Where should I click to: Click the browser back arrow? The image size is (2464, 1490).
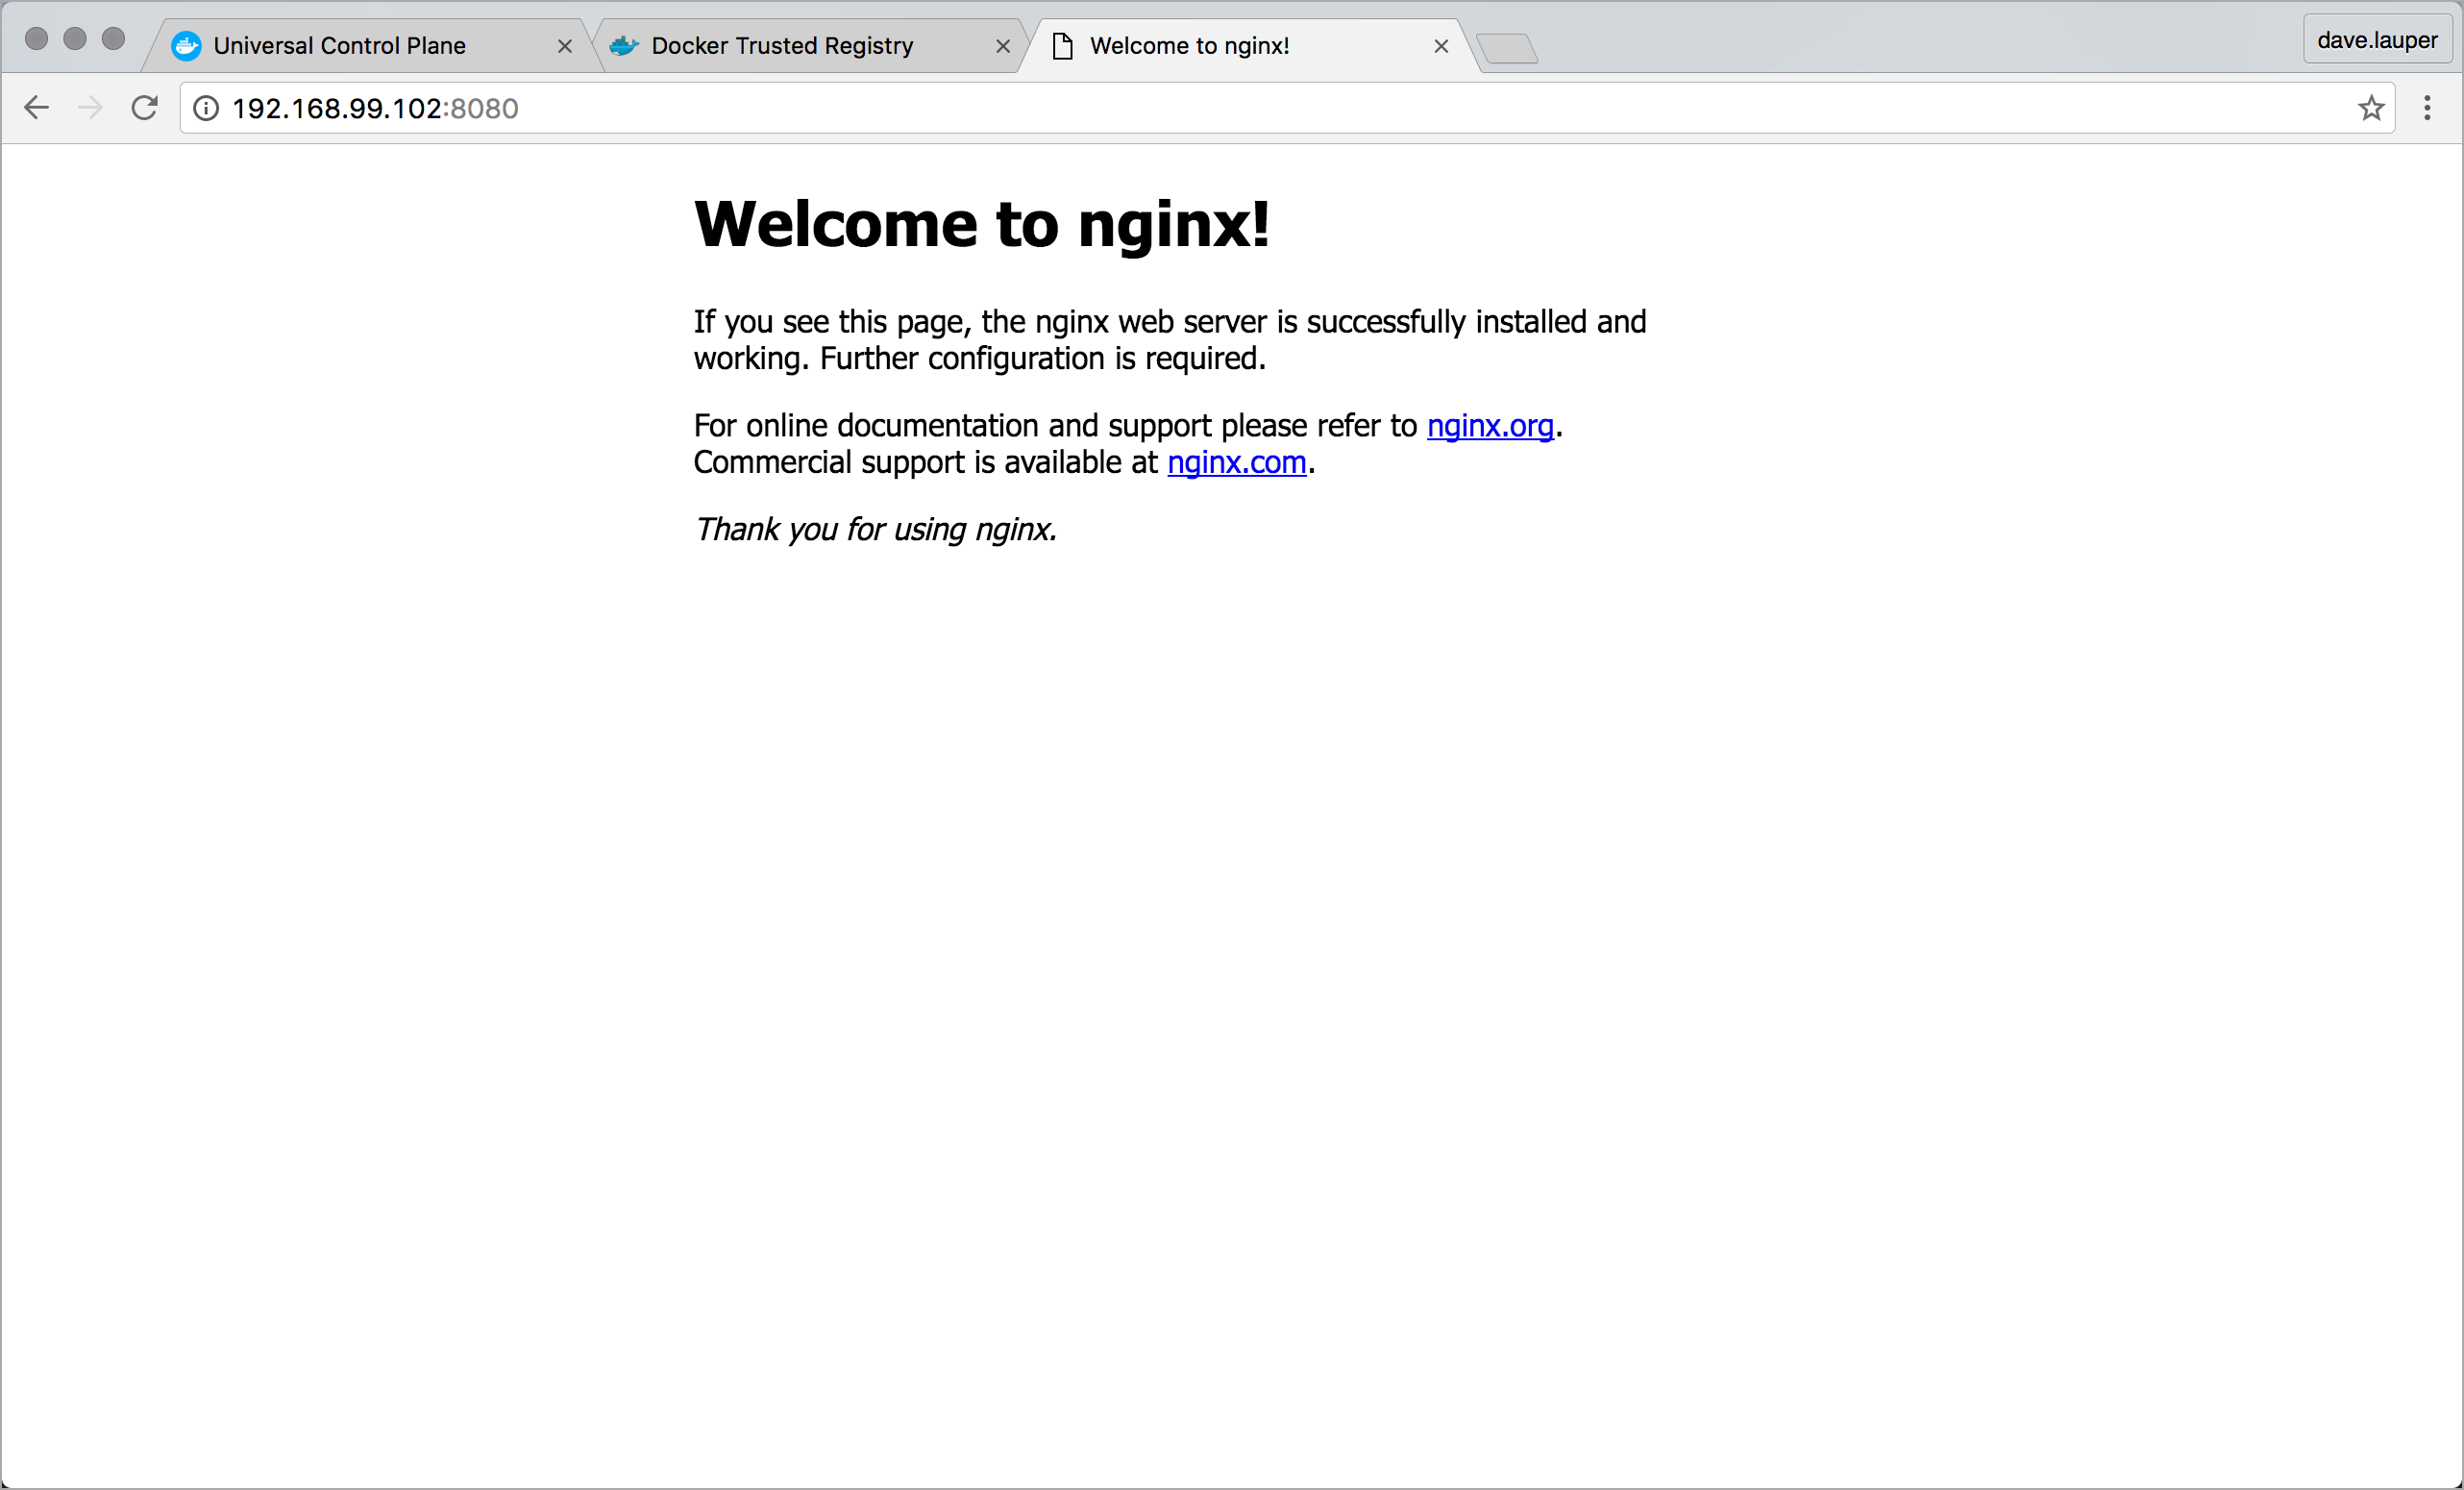click(36, 108)
